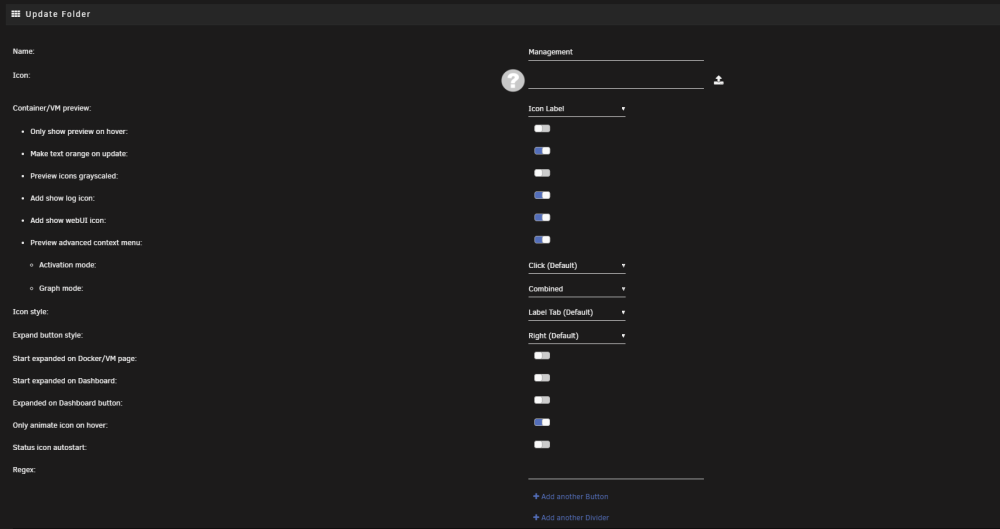This screenshot has height=529, width=1000.
Task: Open Activation mode Click (Default) dropdown
Action: coord(577,265)
